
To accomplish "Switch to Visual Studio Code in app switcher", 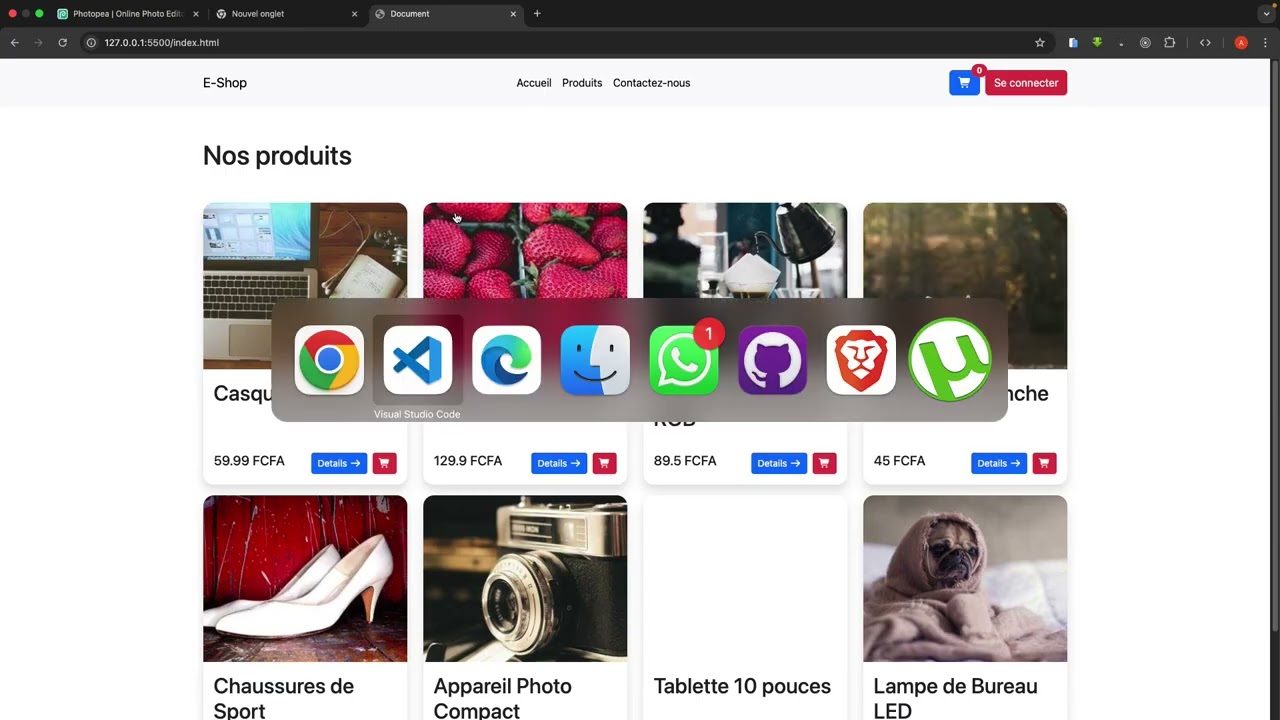I will point(418,360).
